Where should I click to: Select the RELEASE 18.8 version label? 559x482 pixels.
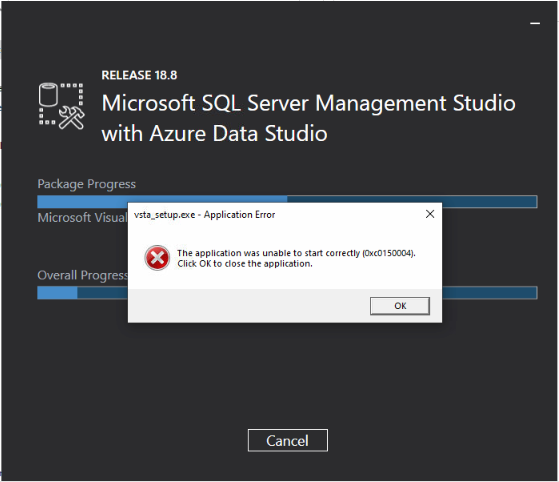click(139, 75)
